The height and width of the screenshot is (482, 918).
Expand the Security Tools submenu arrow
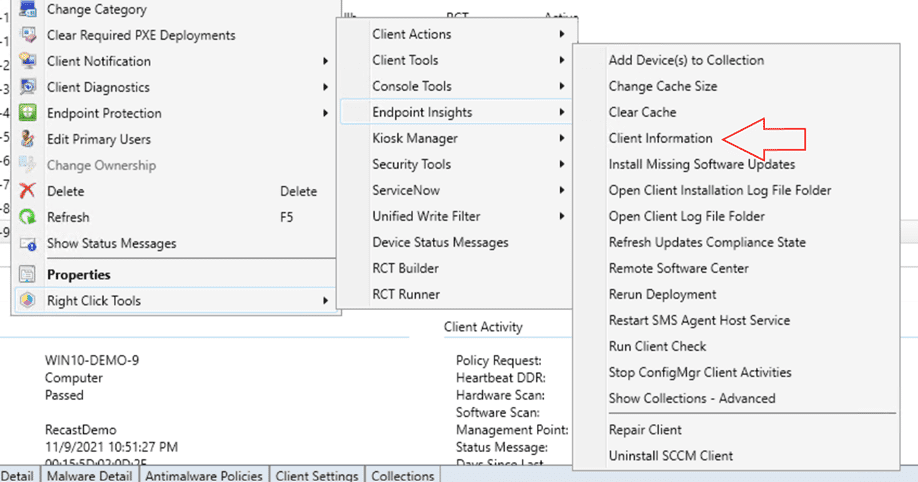[562, 164]
